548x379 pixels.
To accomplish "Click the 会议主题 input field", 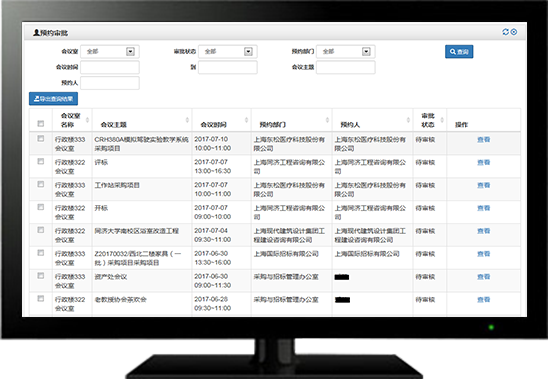I will click(346, 67).
